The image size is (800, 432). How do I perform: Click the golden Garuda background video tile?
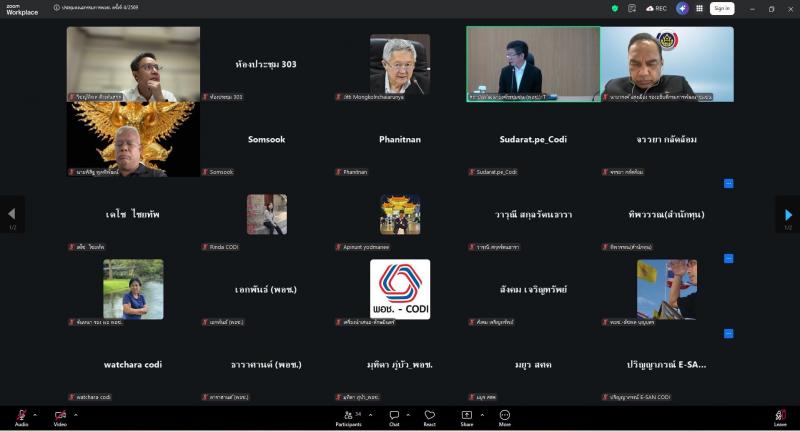133,139
